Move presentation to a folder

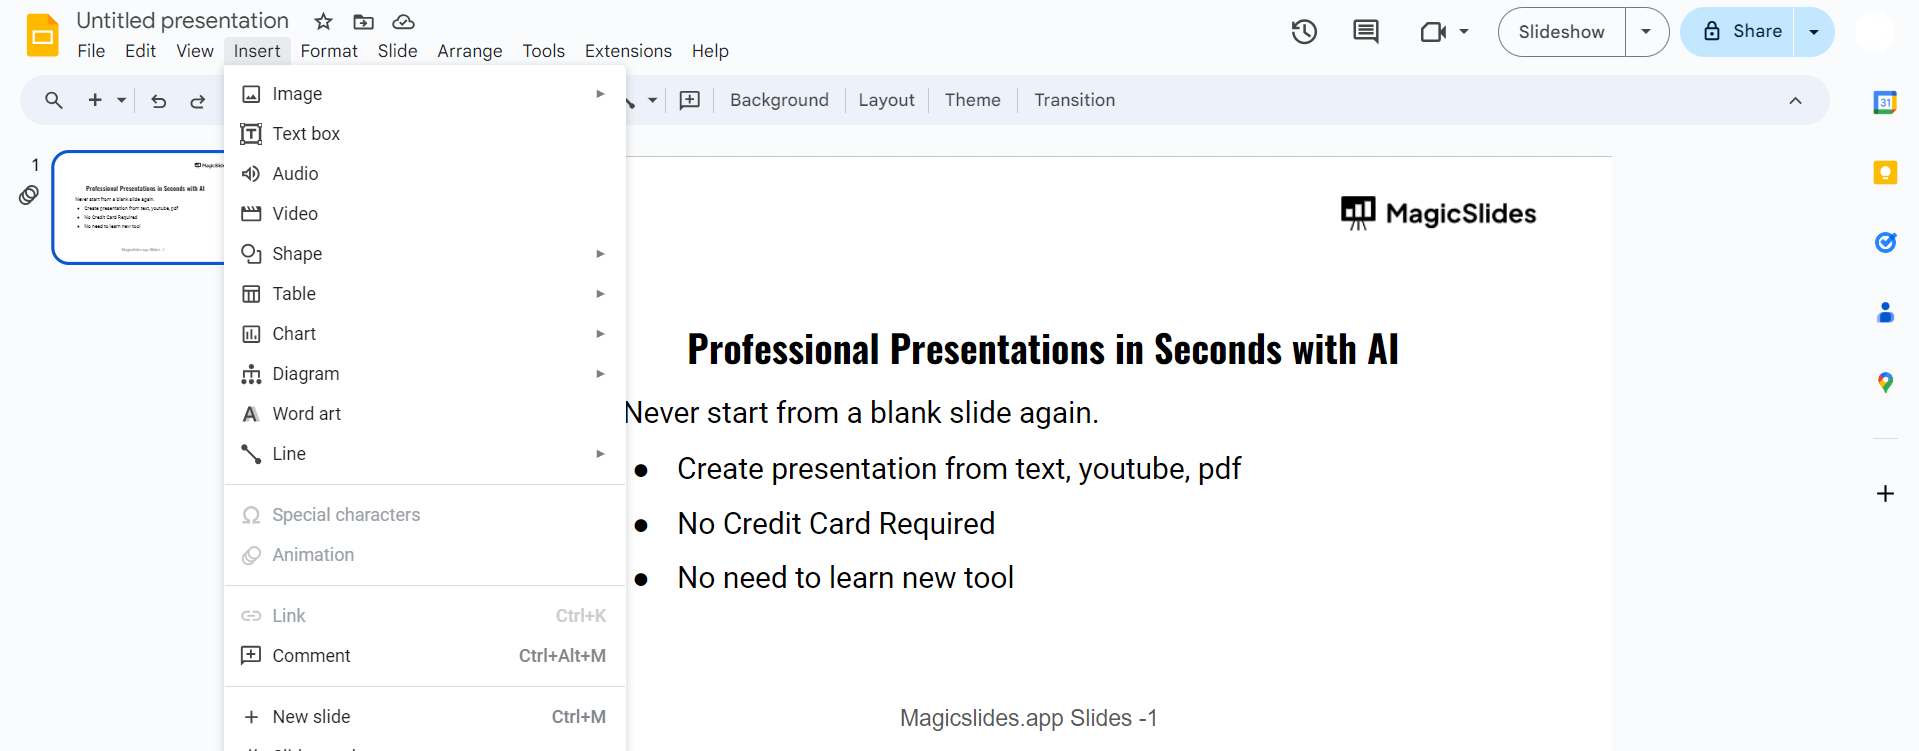364,21
